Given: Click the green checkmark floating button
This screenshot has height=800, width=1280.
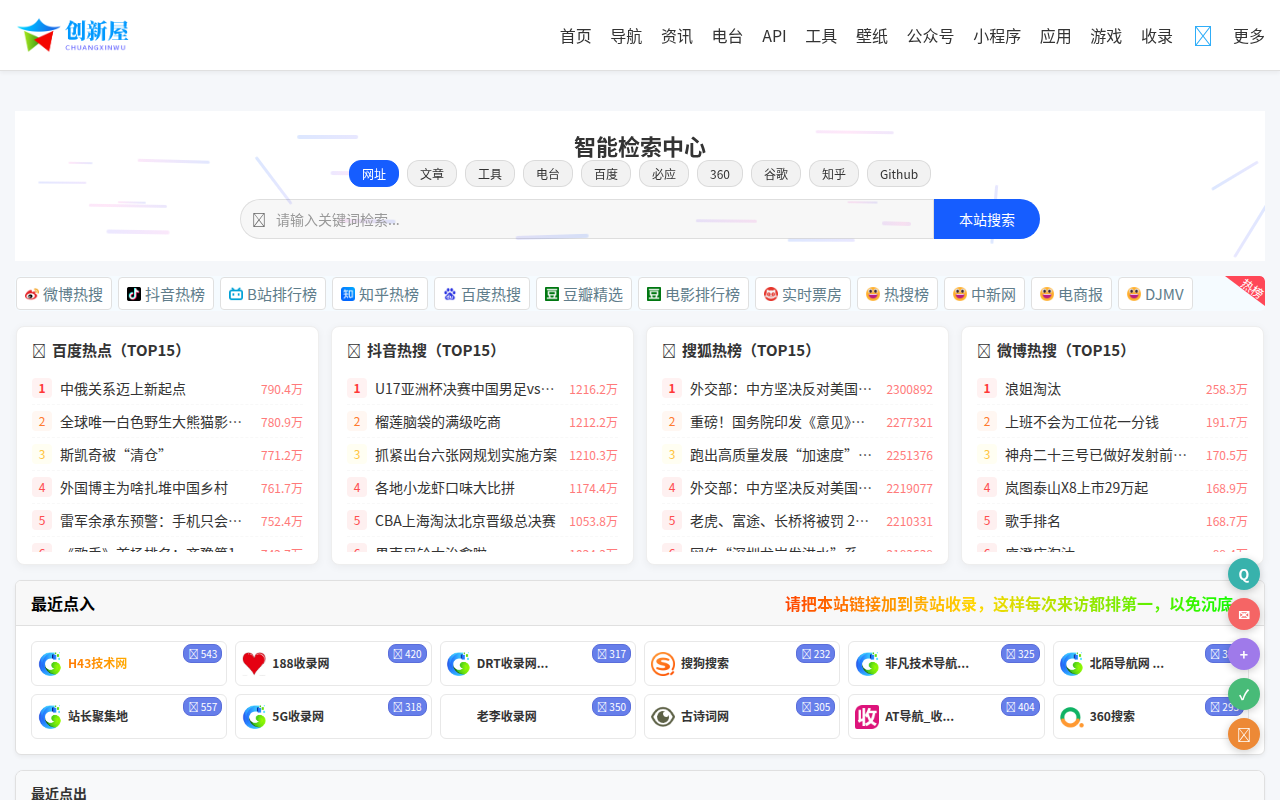Looking at the screenshot, I should click(x=1244, y=694).
